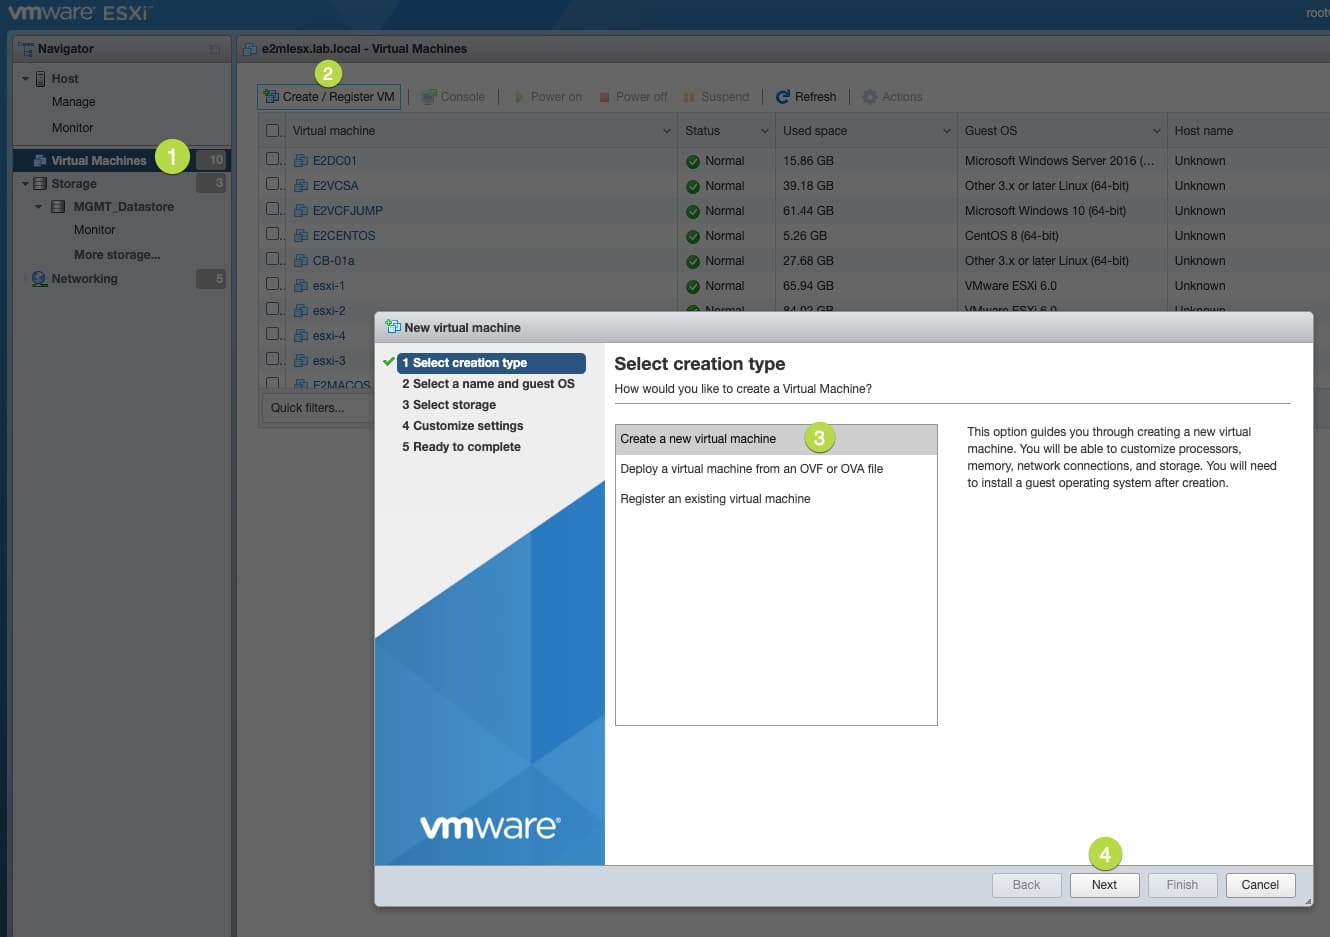Click the page title icon beside e2mlesx.lab.local

(x=250, y=49)
